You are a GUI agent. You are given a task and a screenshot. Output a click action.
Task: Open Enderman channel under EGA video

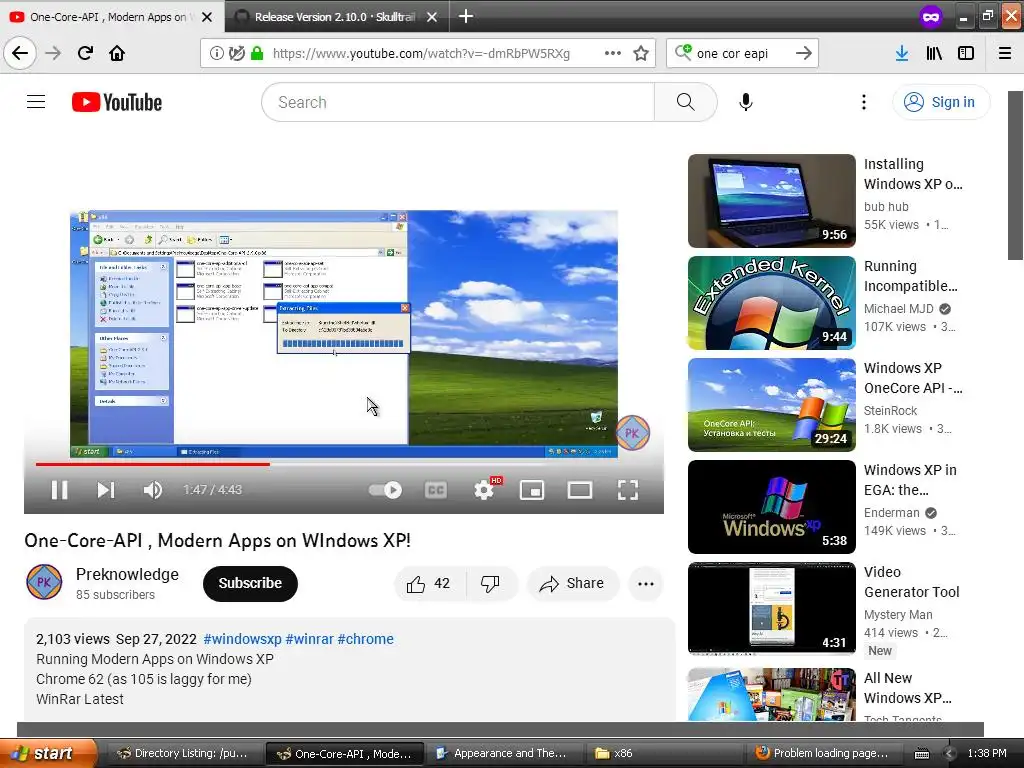pos(891,513)
